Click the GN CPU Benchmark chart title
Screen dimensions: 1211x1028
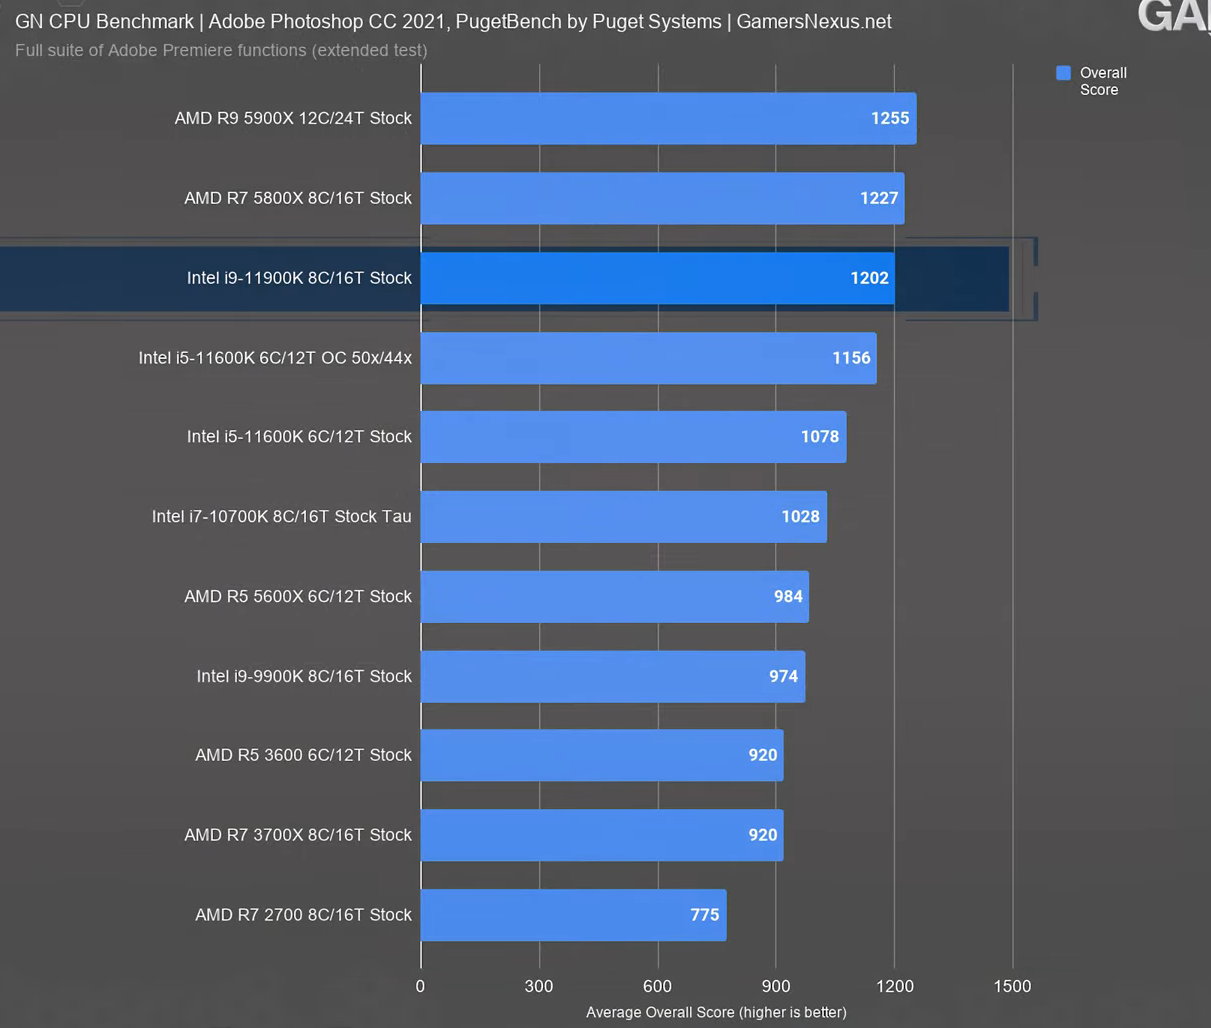[x=453, y=21]
